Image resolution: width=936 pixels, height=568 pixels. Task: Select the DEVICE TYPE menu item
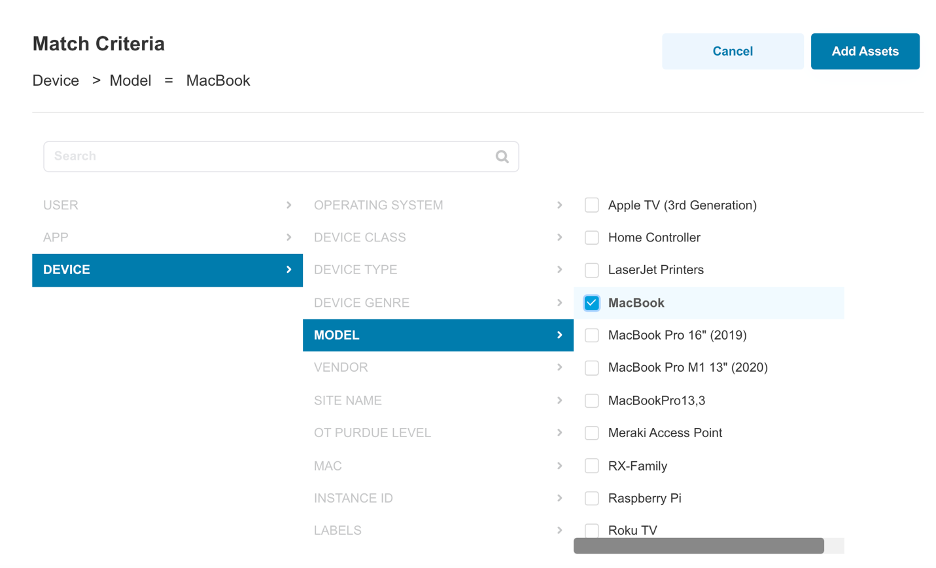pos(438,270)
